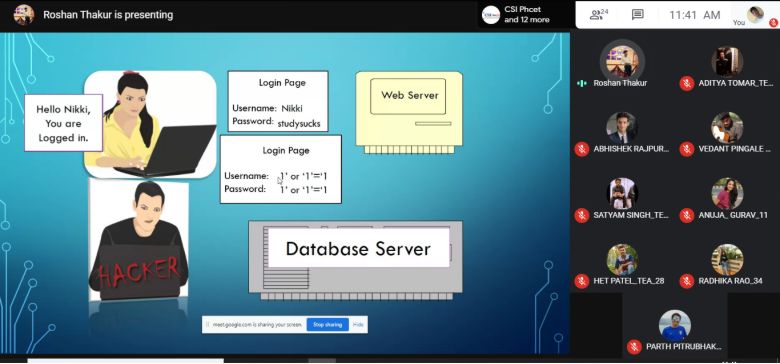The width and height of the screenshot is (780, 364).
Task: Click the Stop sharing button
Action: point(327,325)
